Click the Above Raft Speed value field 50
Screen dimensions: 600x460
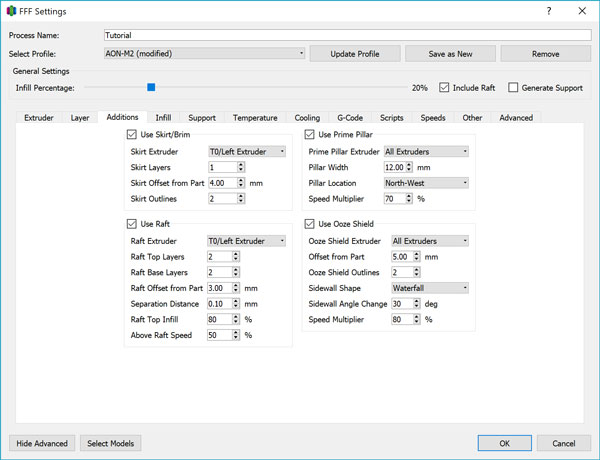tap(220, 335)
